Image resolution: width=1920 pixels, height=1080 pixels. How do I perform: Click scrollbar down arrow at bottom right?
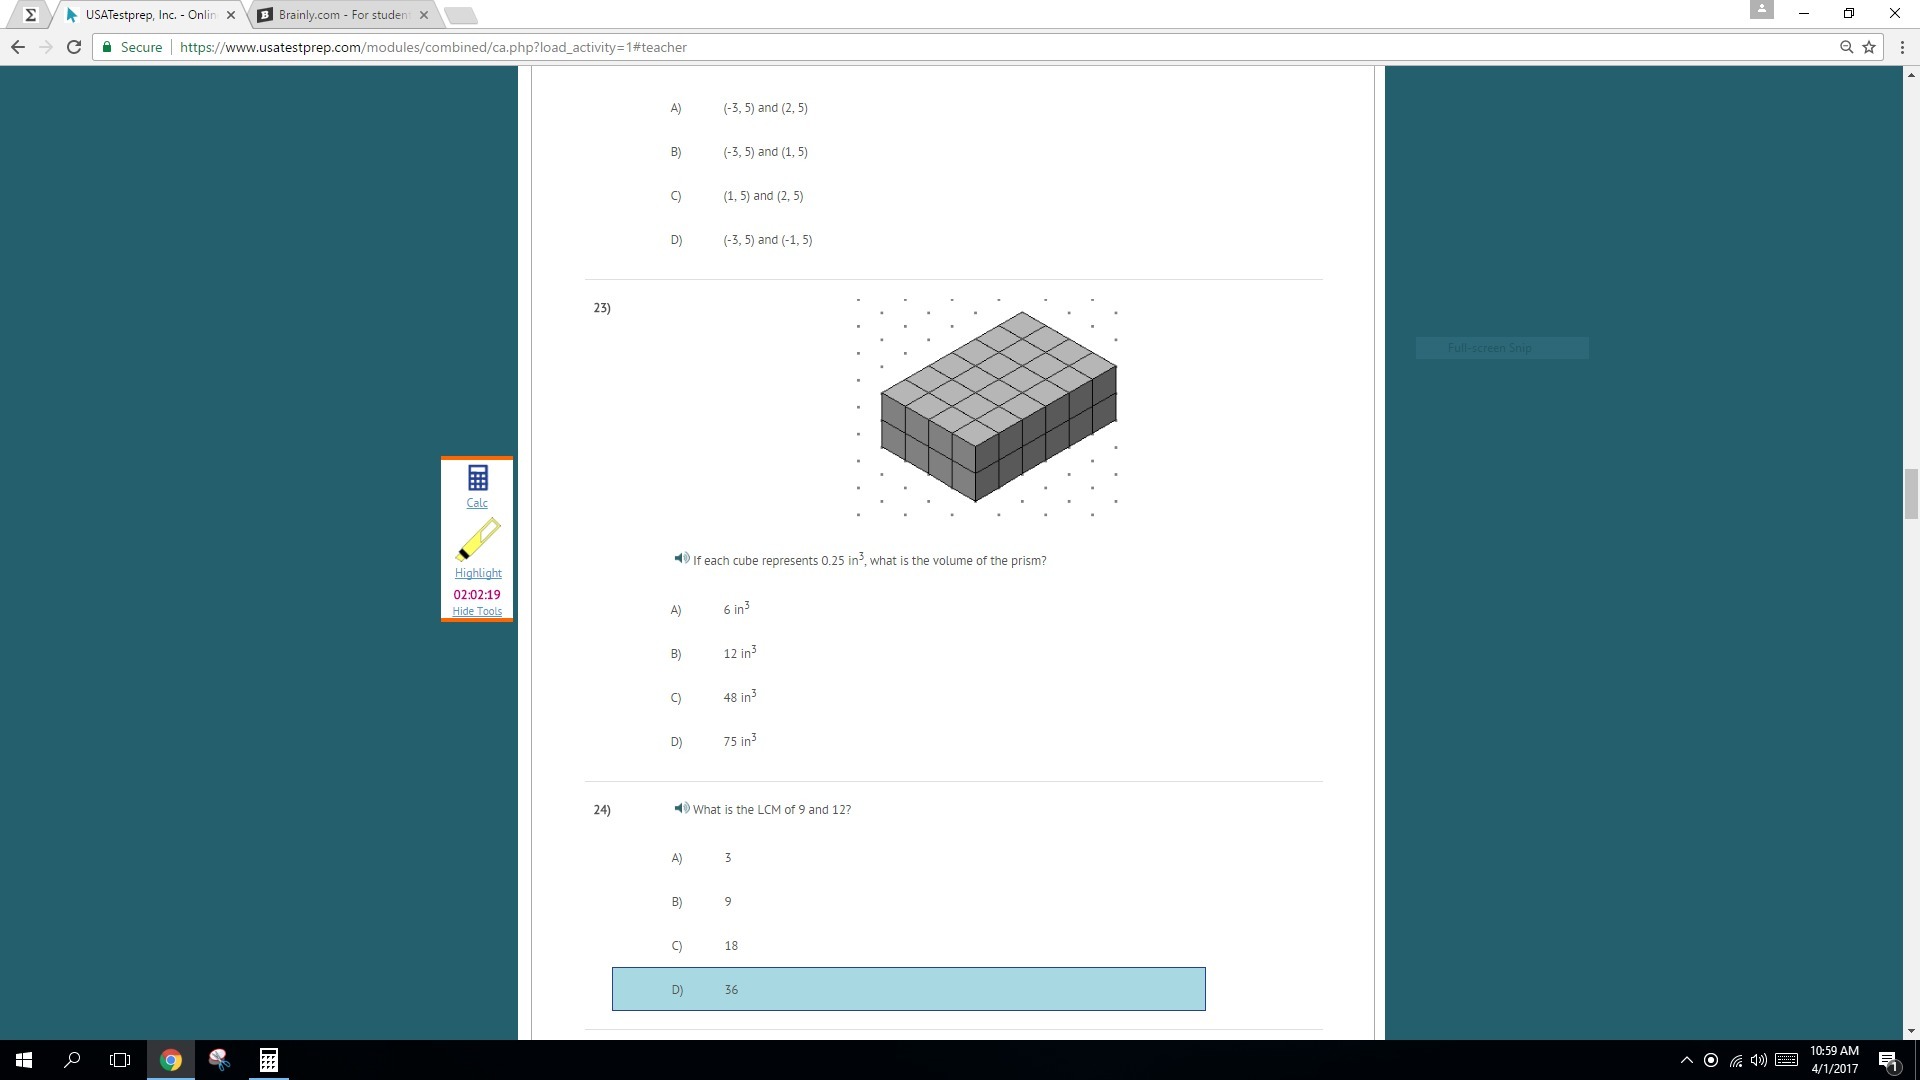1911,1031
